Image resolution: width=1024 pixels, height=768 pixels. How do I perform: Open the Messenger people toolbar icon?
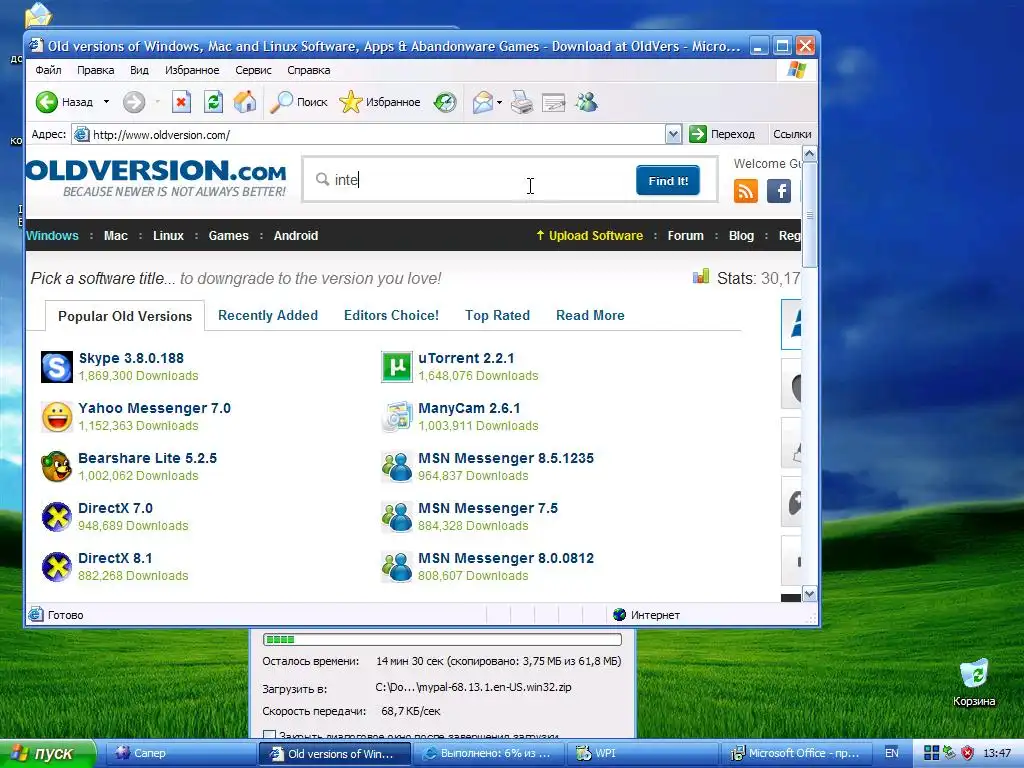click(x=586, y=102)
